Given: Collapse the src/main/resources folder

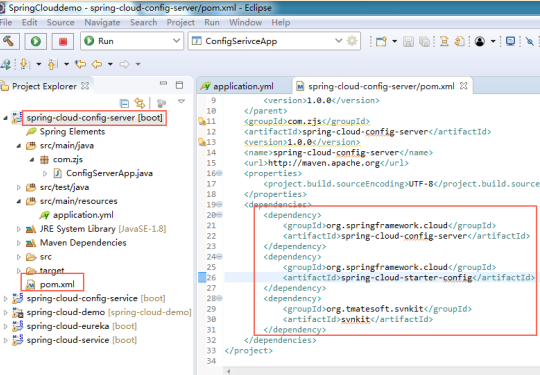Looking at the screenshot, I should point(19,201).
